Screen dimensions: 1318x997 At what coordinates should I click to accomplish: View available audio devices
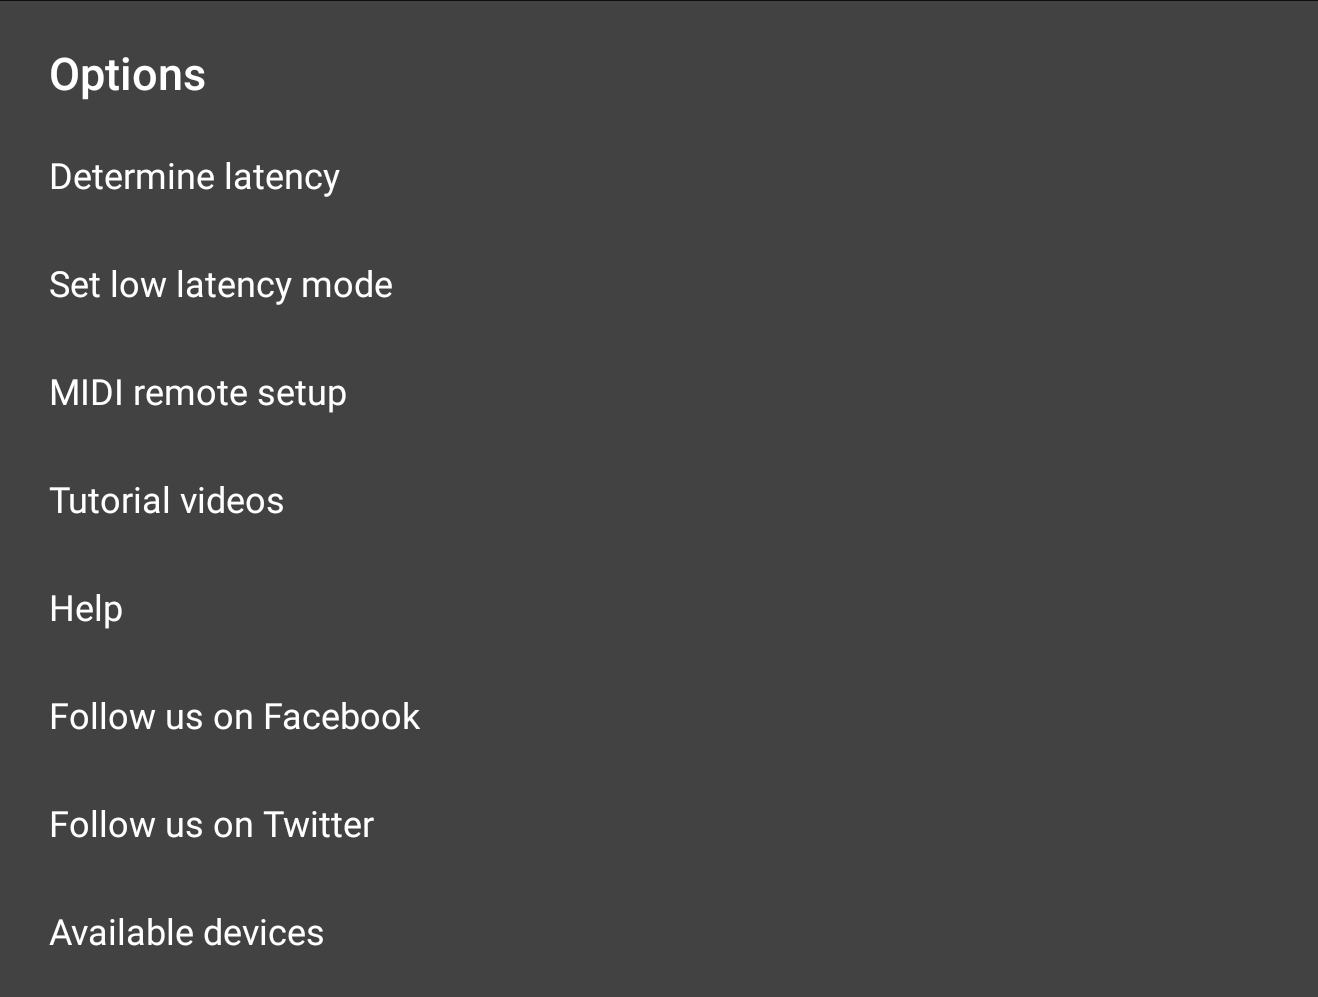(187, 933)
